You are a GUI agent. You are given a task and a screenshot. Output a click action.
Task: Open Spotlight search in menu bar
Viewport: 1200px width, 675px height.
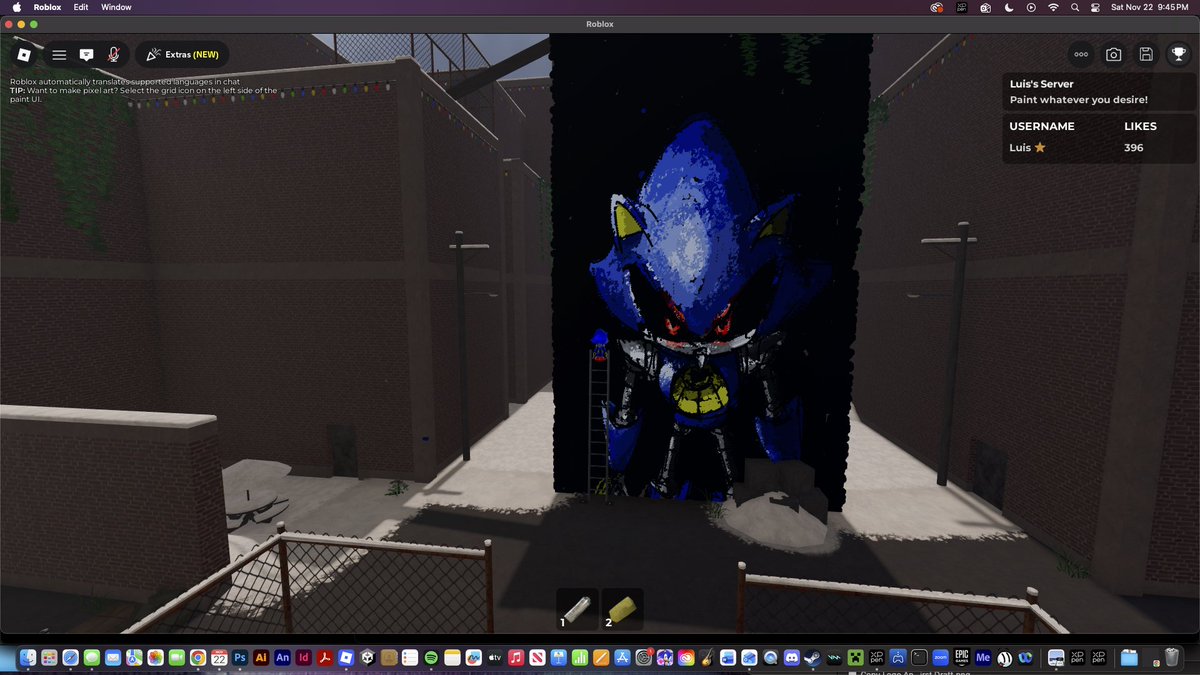tap(1075, 7)
